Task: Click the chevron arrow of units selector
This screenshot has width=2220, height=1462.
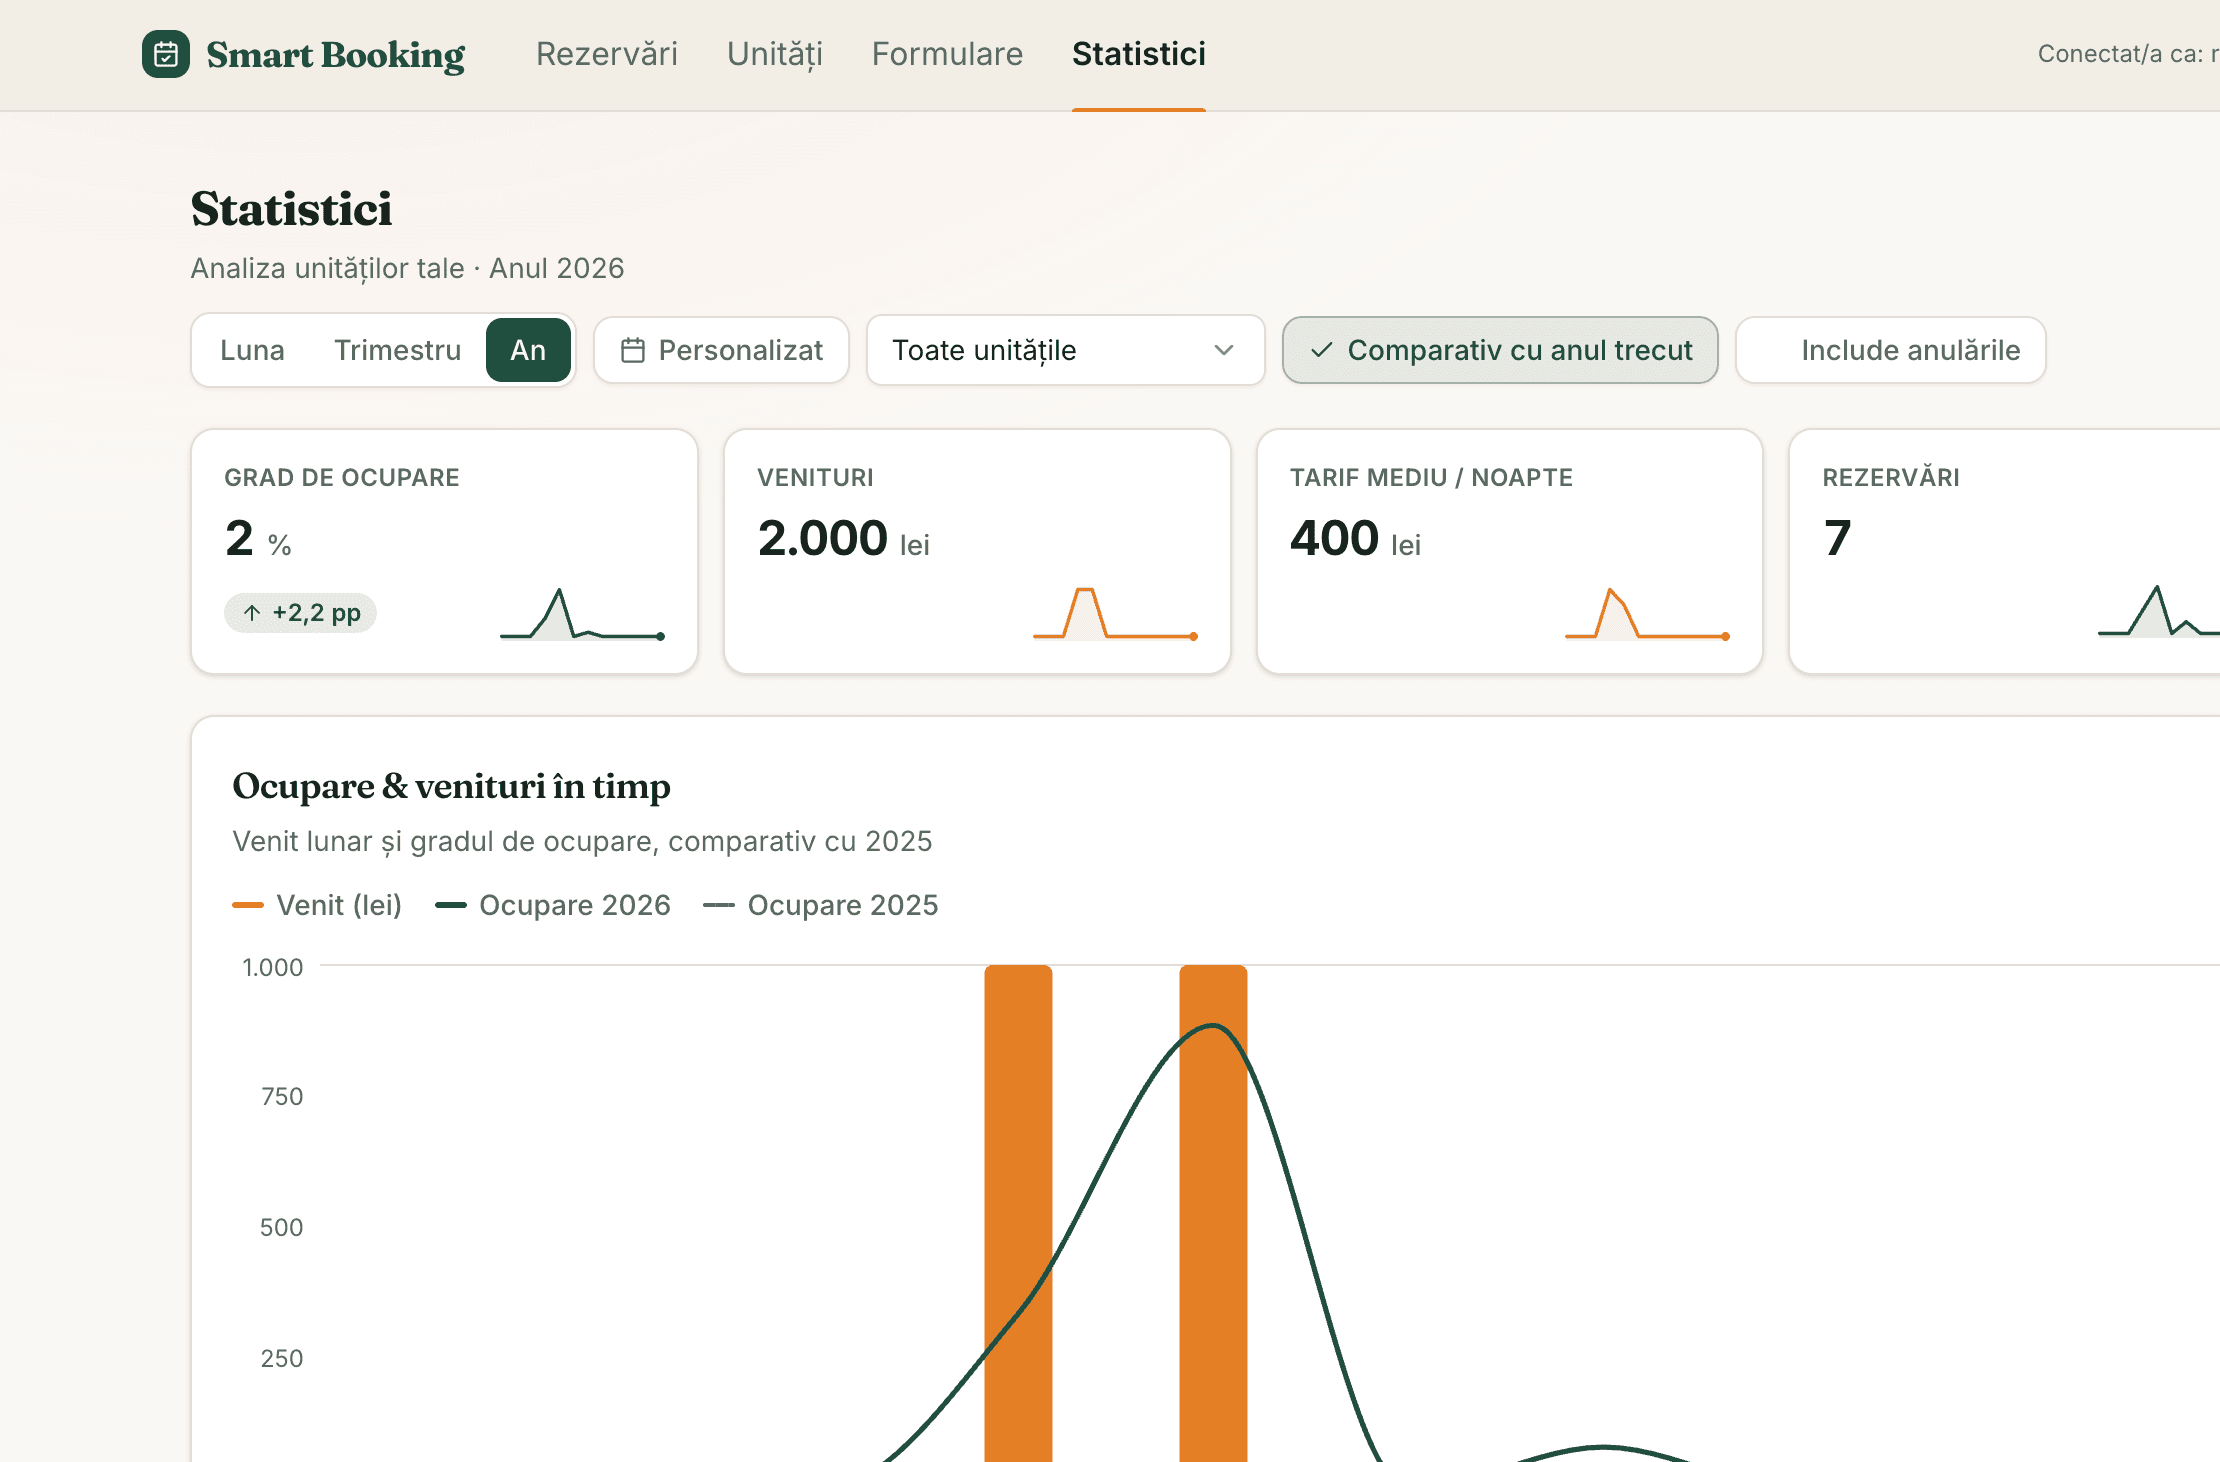Action: [1223, 350]
